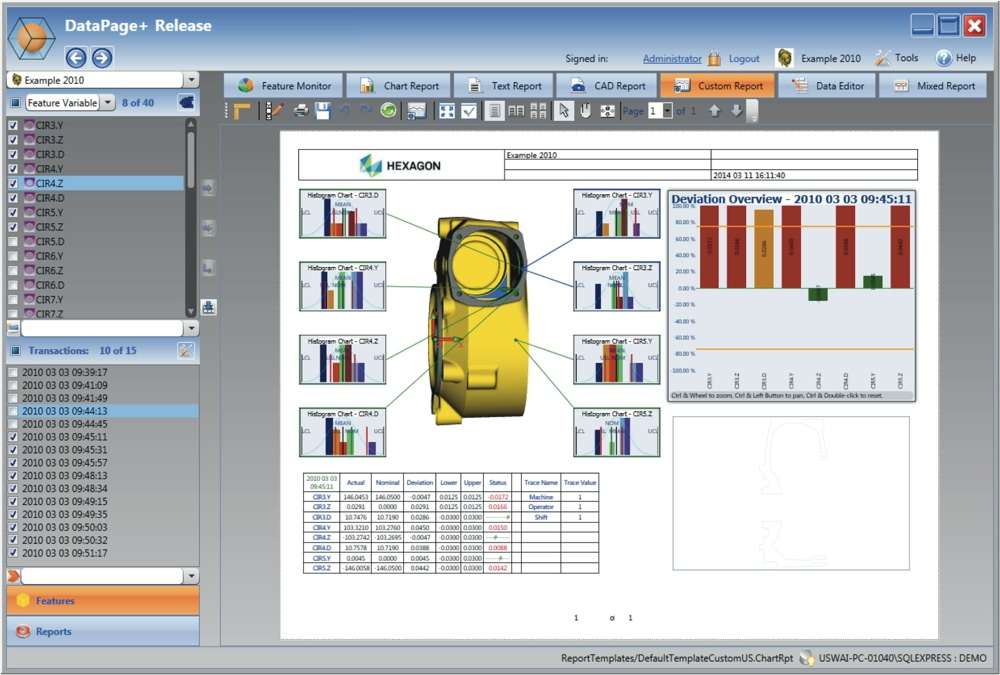Screen dimensions: 1000x675
Task: Switch to two-page view icon
Action: point(516,111)
